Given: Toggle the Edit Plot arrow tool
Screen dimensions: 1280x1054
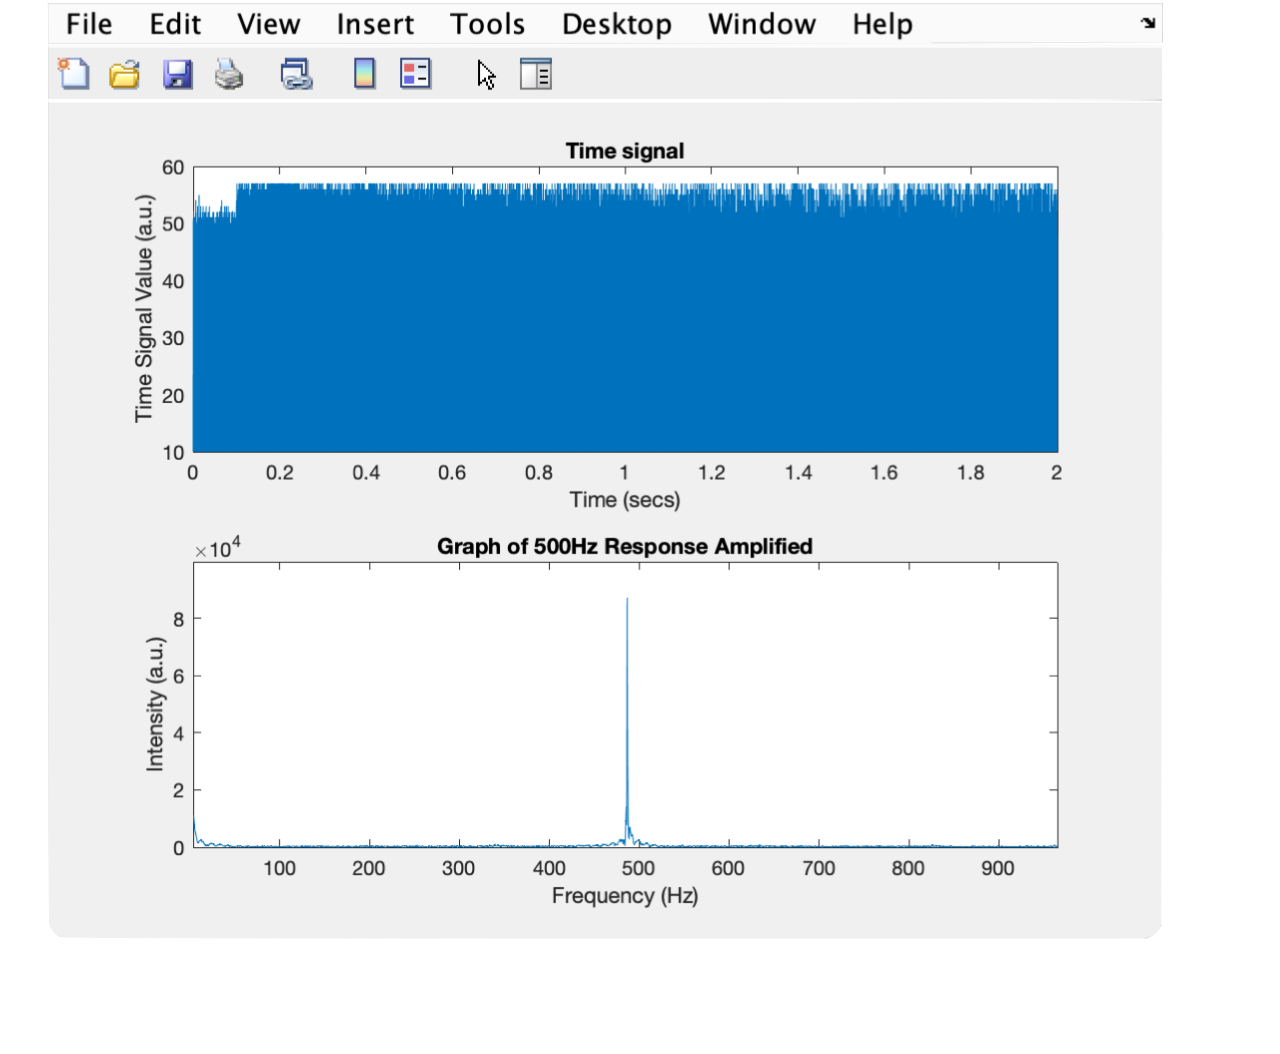Looking at the screenshot, I should [x=486, y=75].
